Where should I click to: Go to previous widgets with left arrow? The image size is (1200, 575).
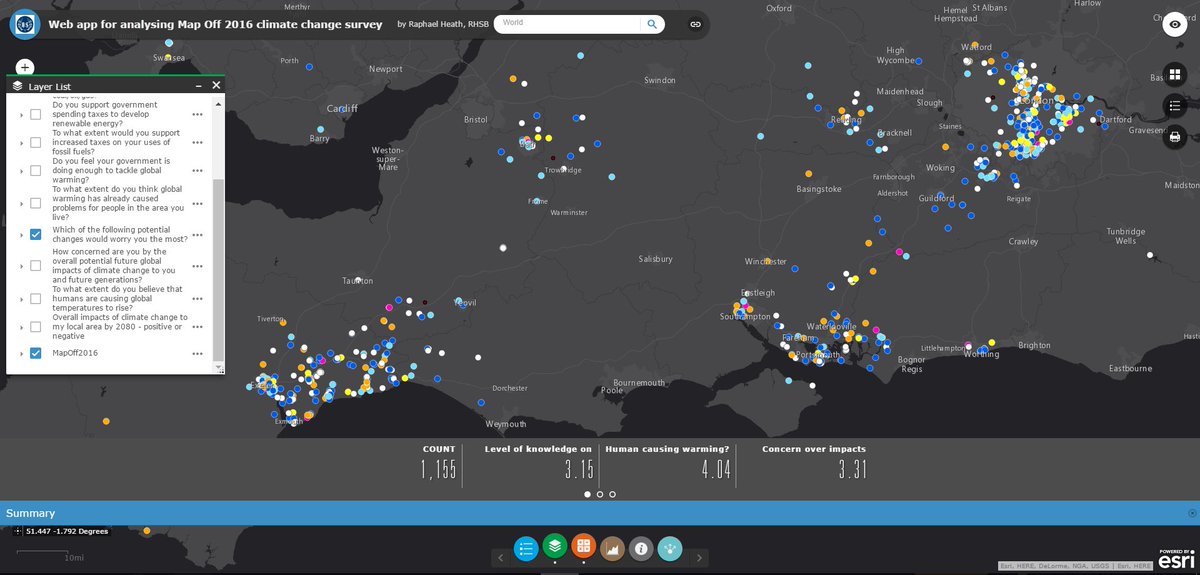click(x=502, y=557)
